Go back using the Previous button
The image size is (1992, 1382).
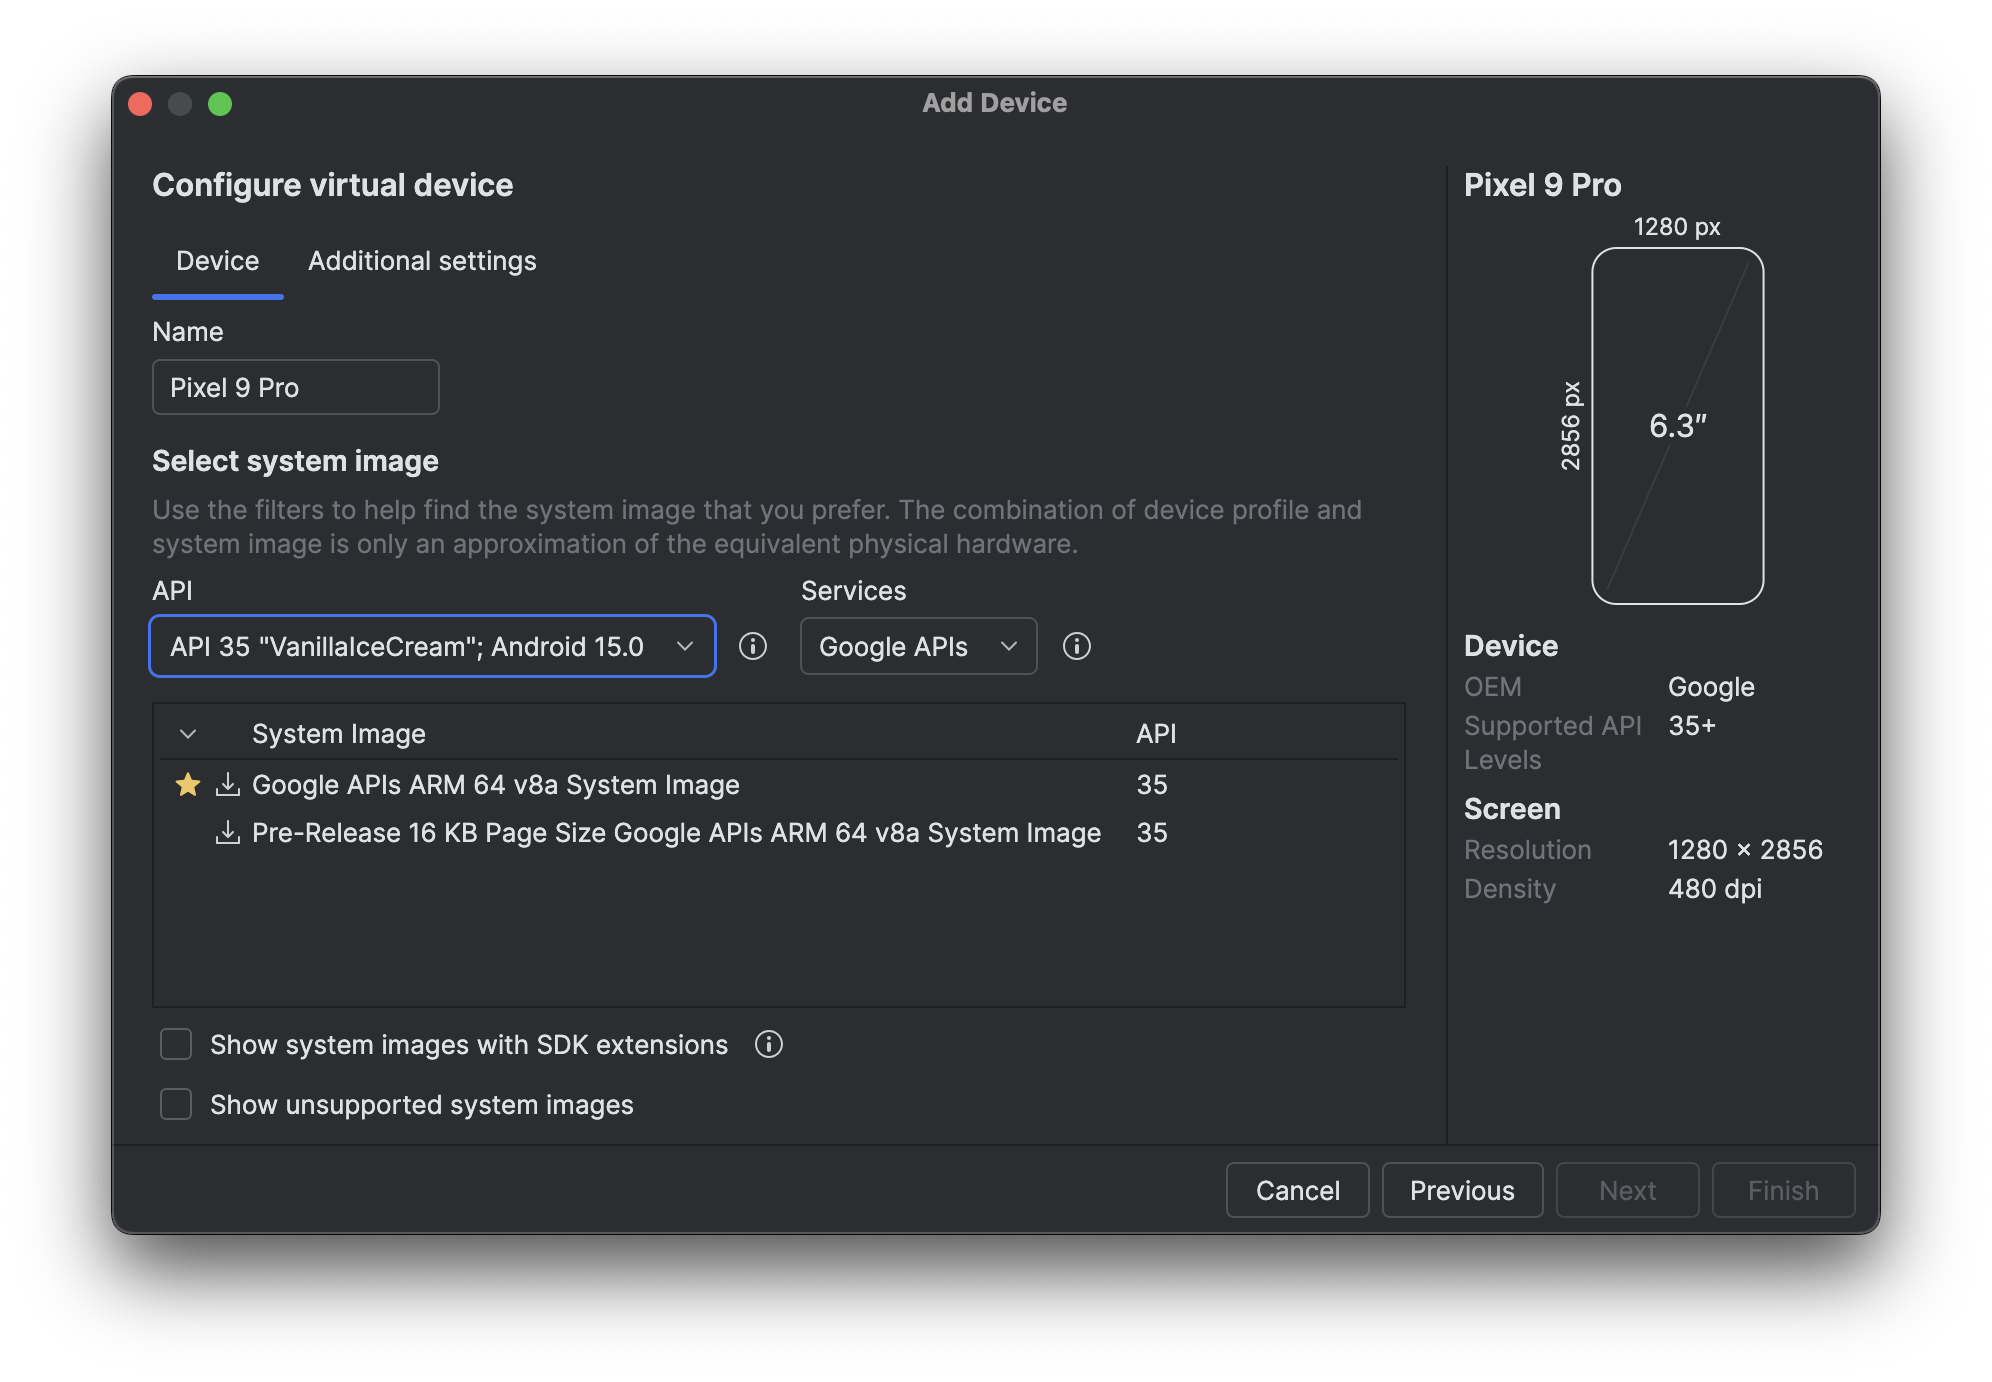(1462, 1190)
